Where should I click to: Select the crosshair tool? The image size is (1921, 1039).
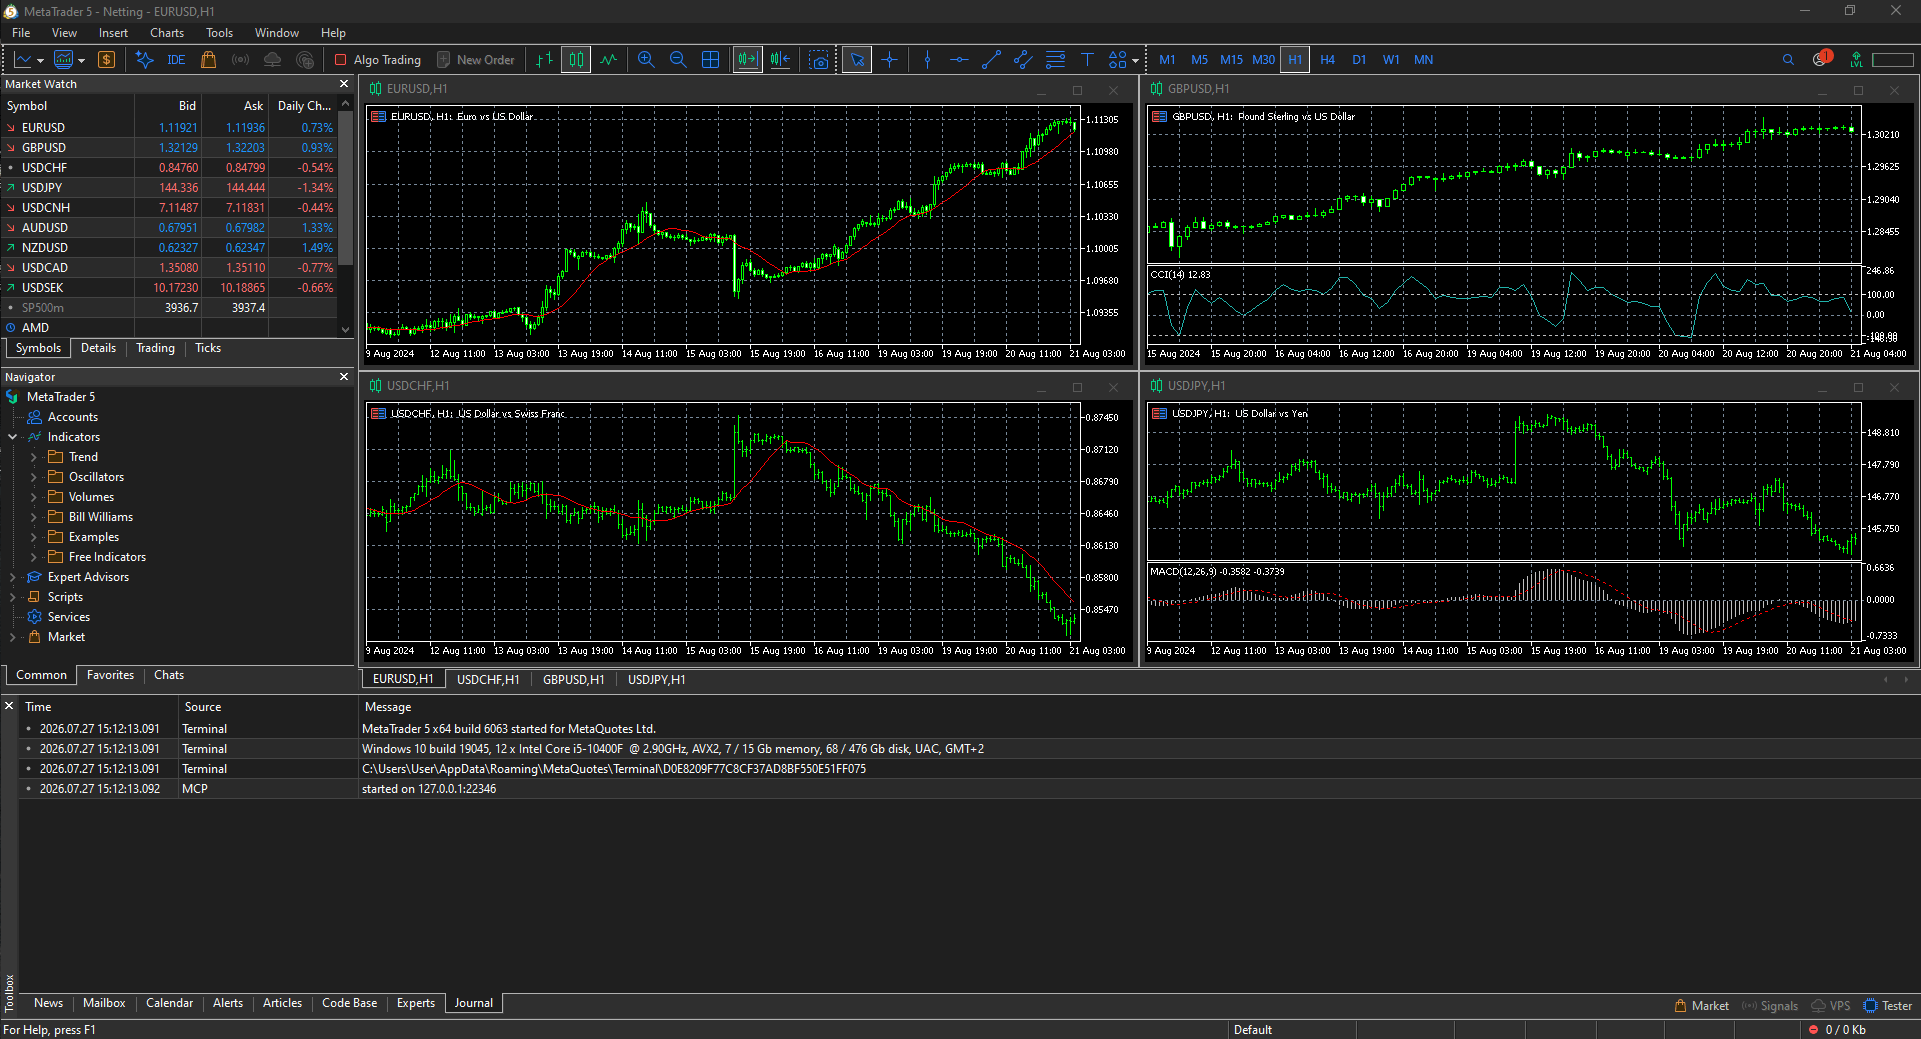889,60
